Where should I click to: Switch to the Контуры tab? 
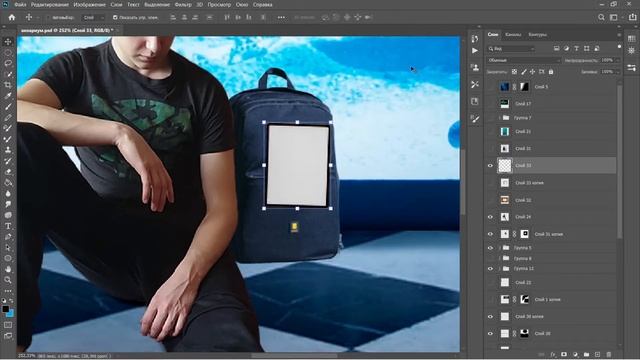coord(537,35)
